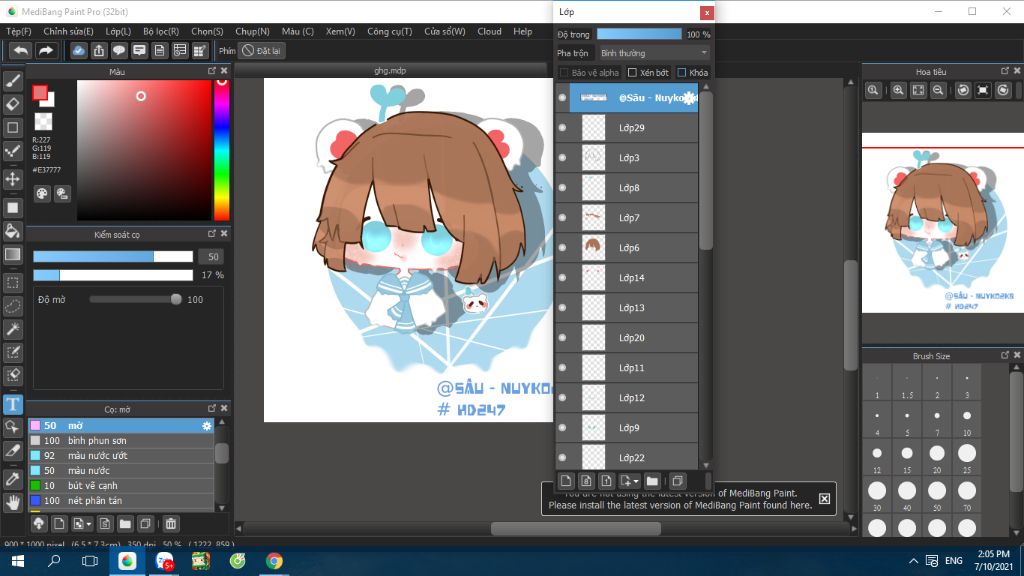
Task: Click the export share icon in toolbar
Action: pos(99,50)
